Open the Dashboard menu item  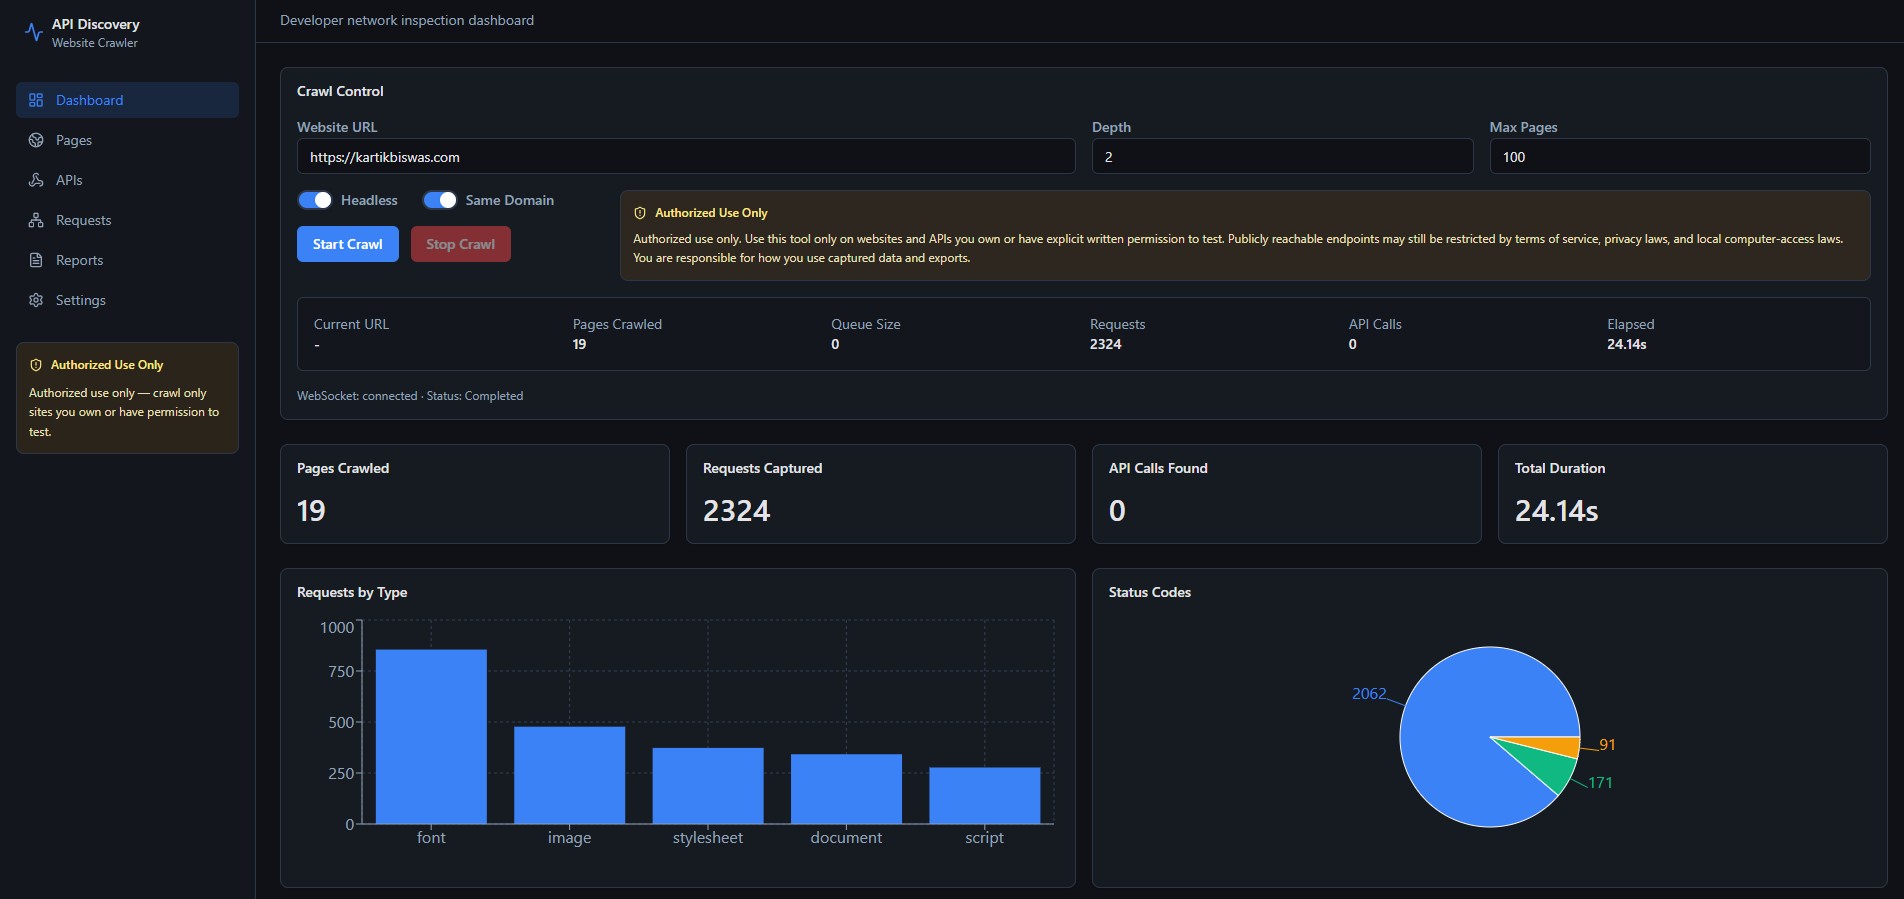127,100
